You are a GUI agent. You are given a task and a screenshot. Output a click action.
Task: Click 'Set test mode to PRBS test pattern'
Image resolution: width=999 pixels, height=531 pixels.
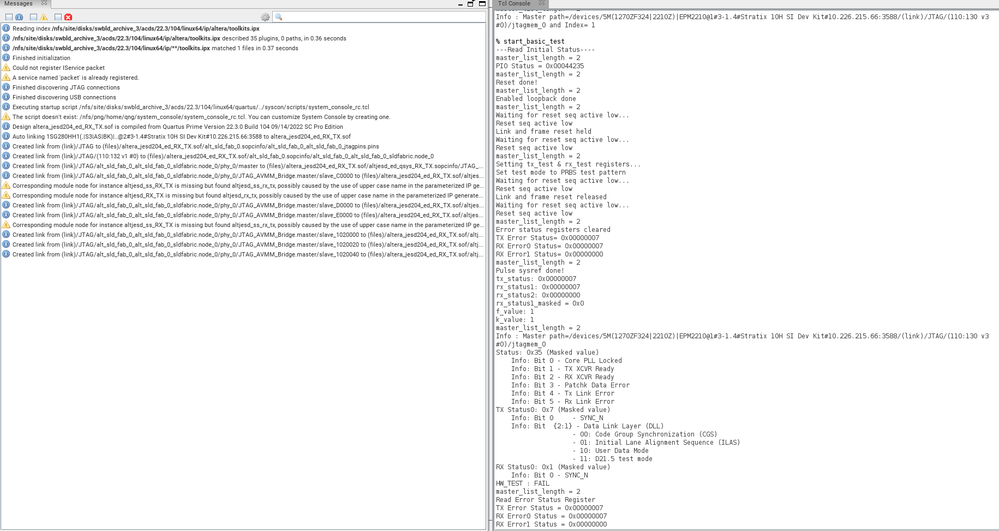pos(561,172)
